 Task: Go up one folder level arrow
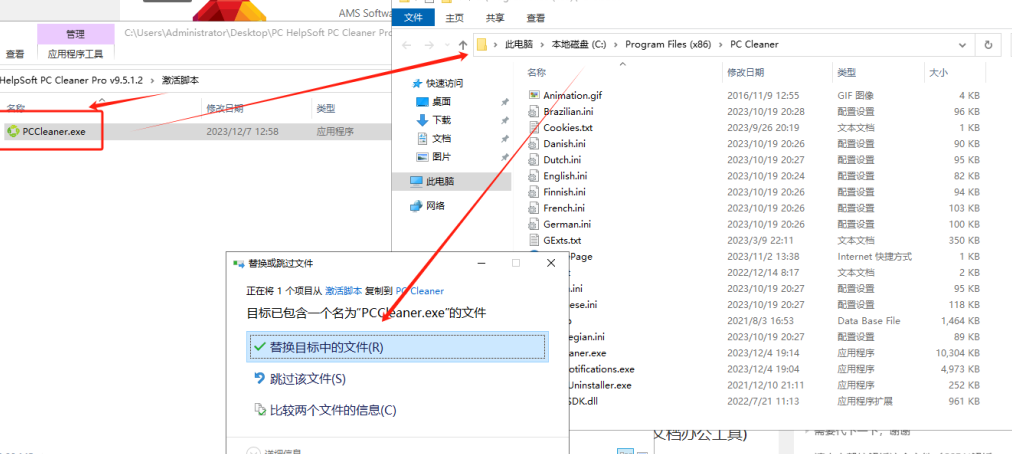click(x=463, y=45)
